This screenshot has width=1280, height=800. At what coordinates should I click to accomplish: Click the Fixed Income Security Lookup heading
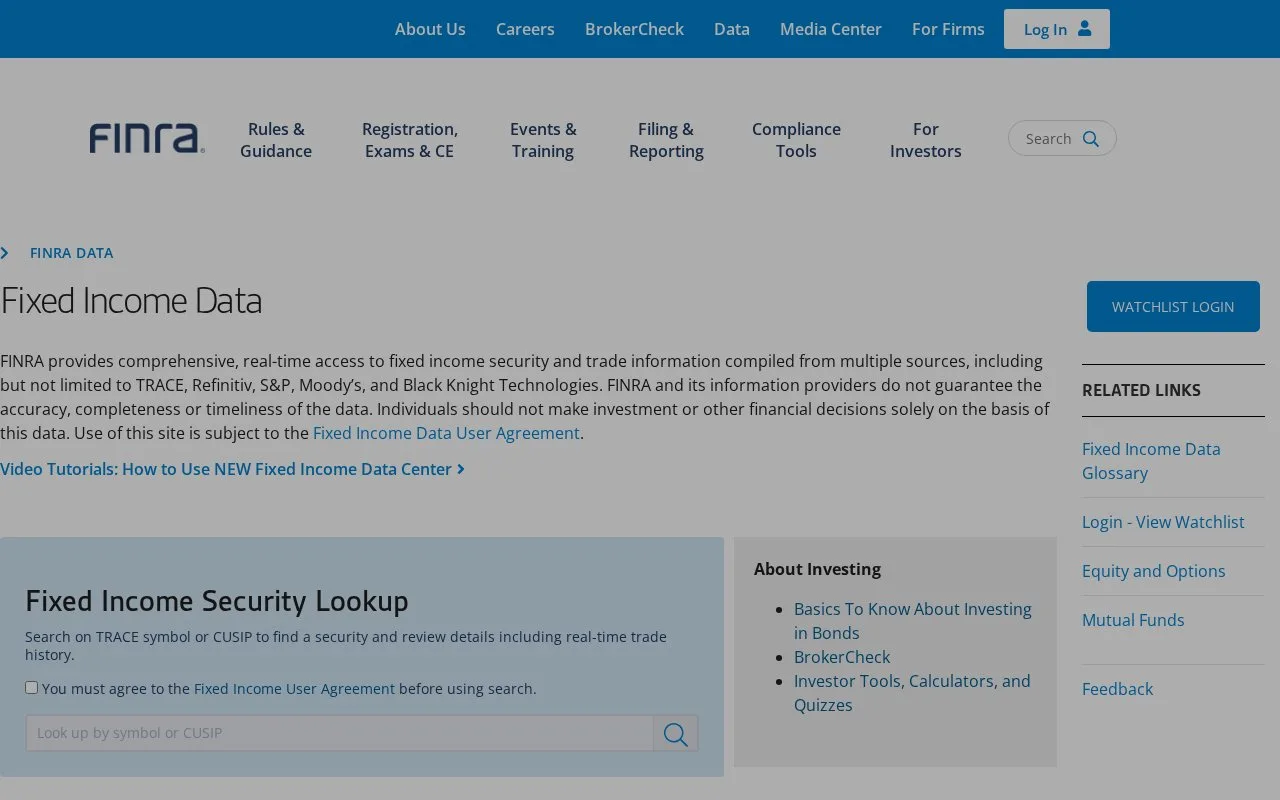point(217,601)
